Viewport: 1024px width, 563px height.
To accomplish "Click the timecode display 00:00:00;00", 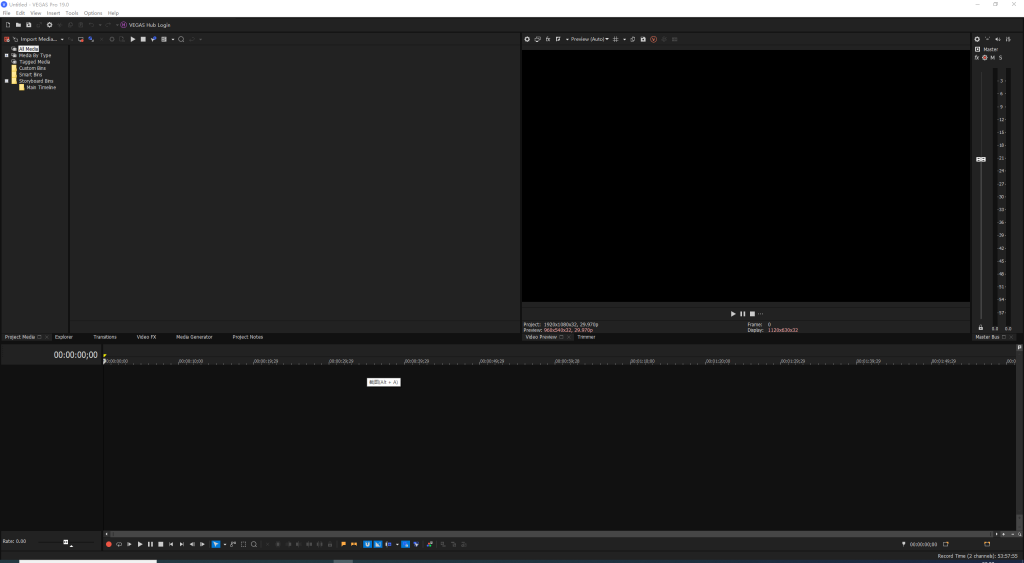I will pos(76,355).
